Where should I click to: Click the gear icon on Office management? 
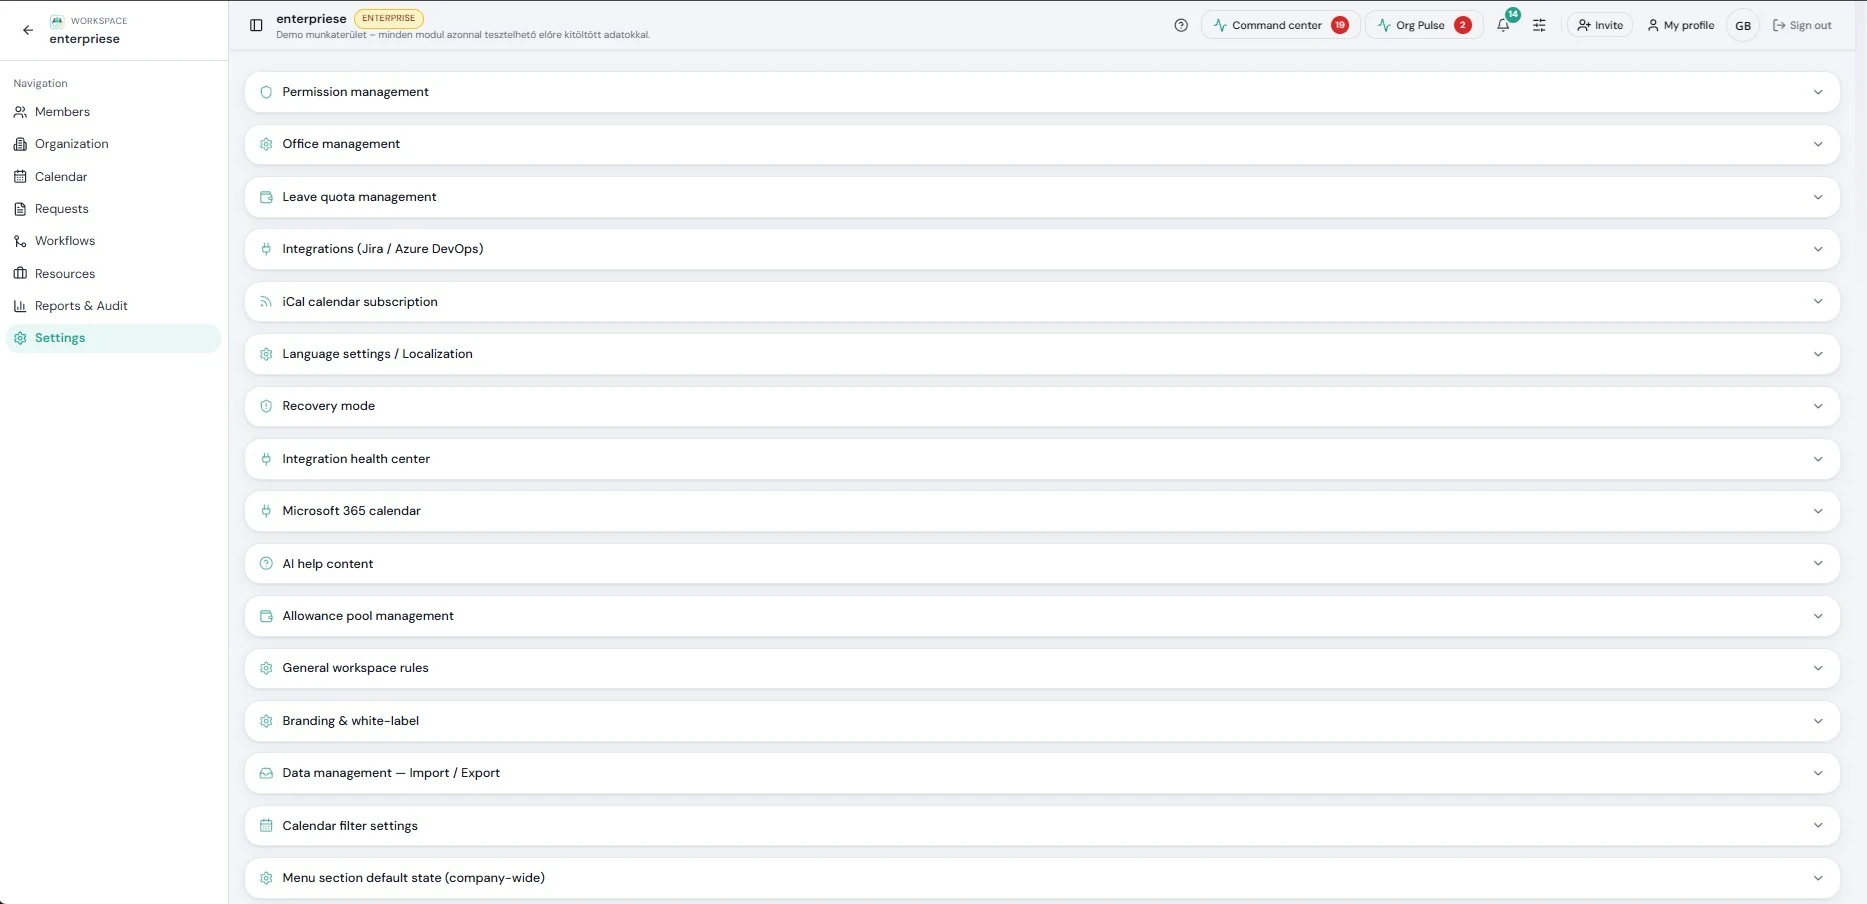[266, 144]
